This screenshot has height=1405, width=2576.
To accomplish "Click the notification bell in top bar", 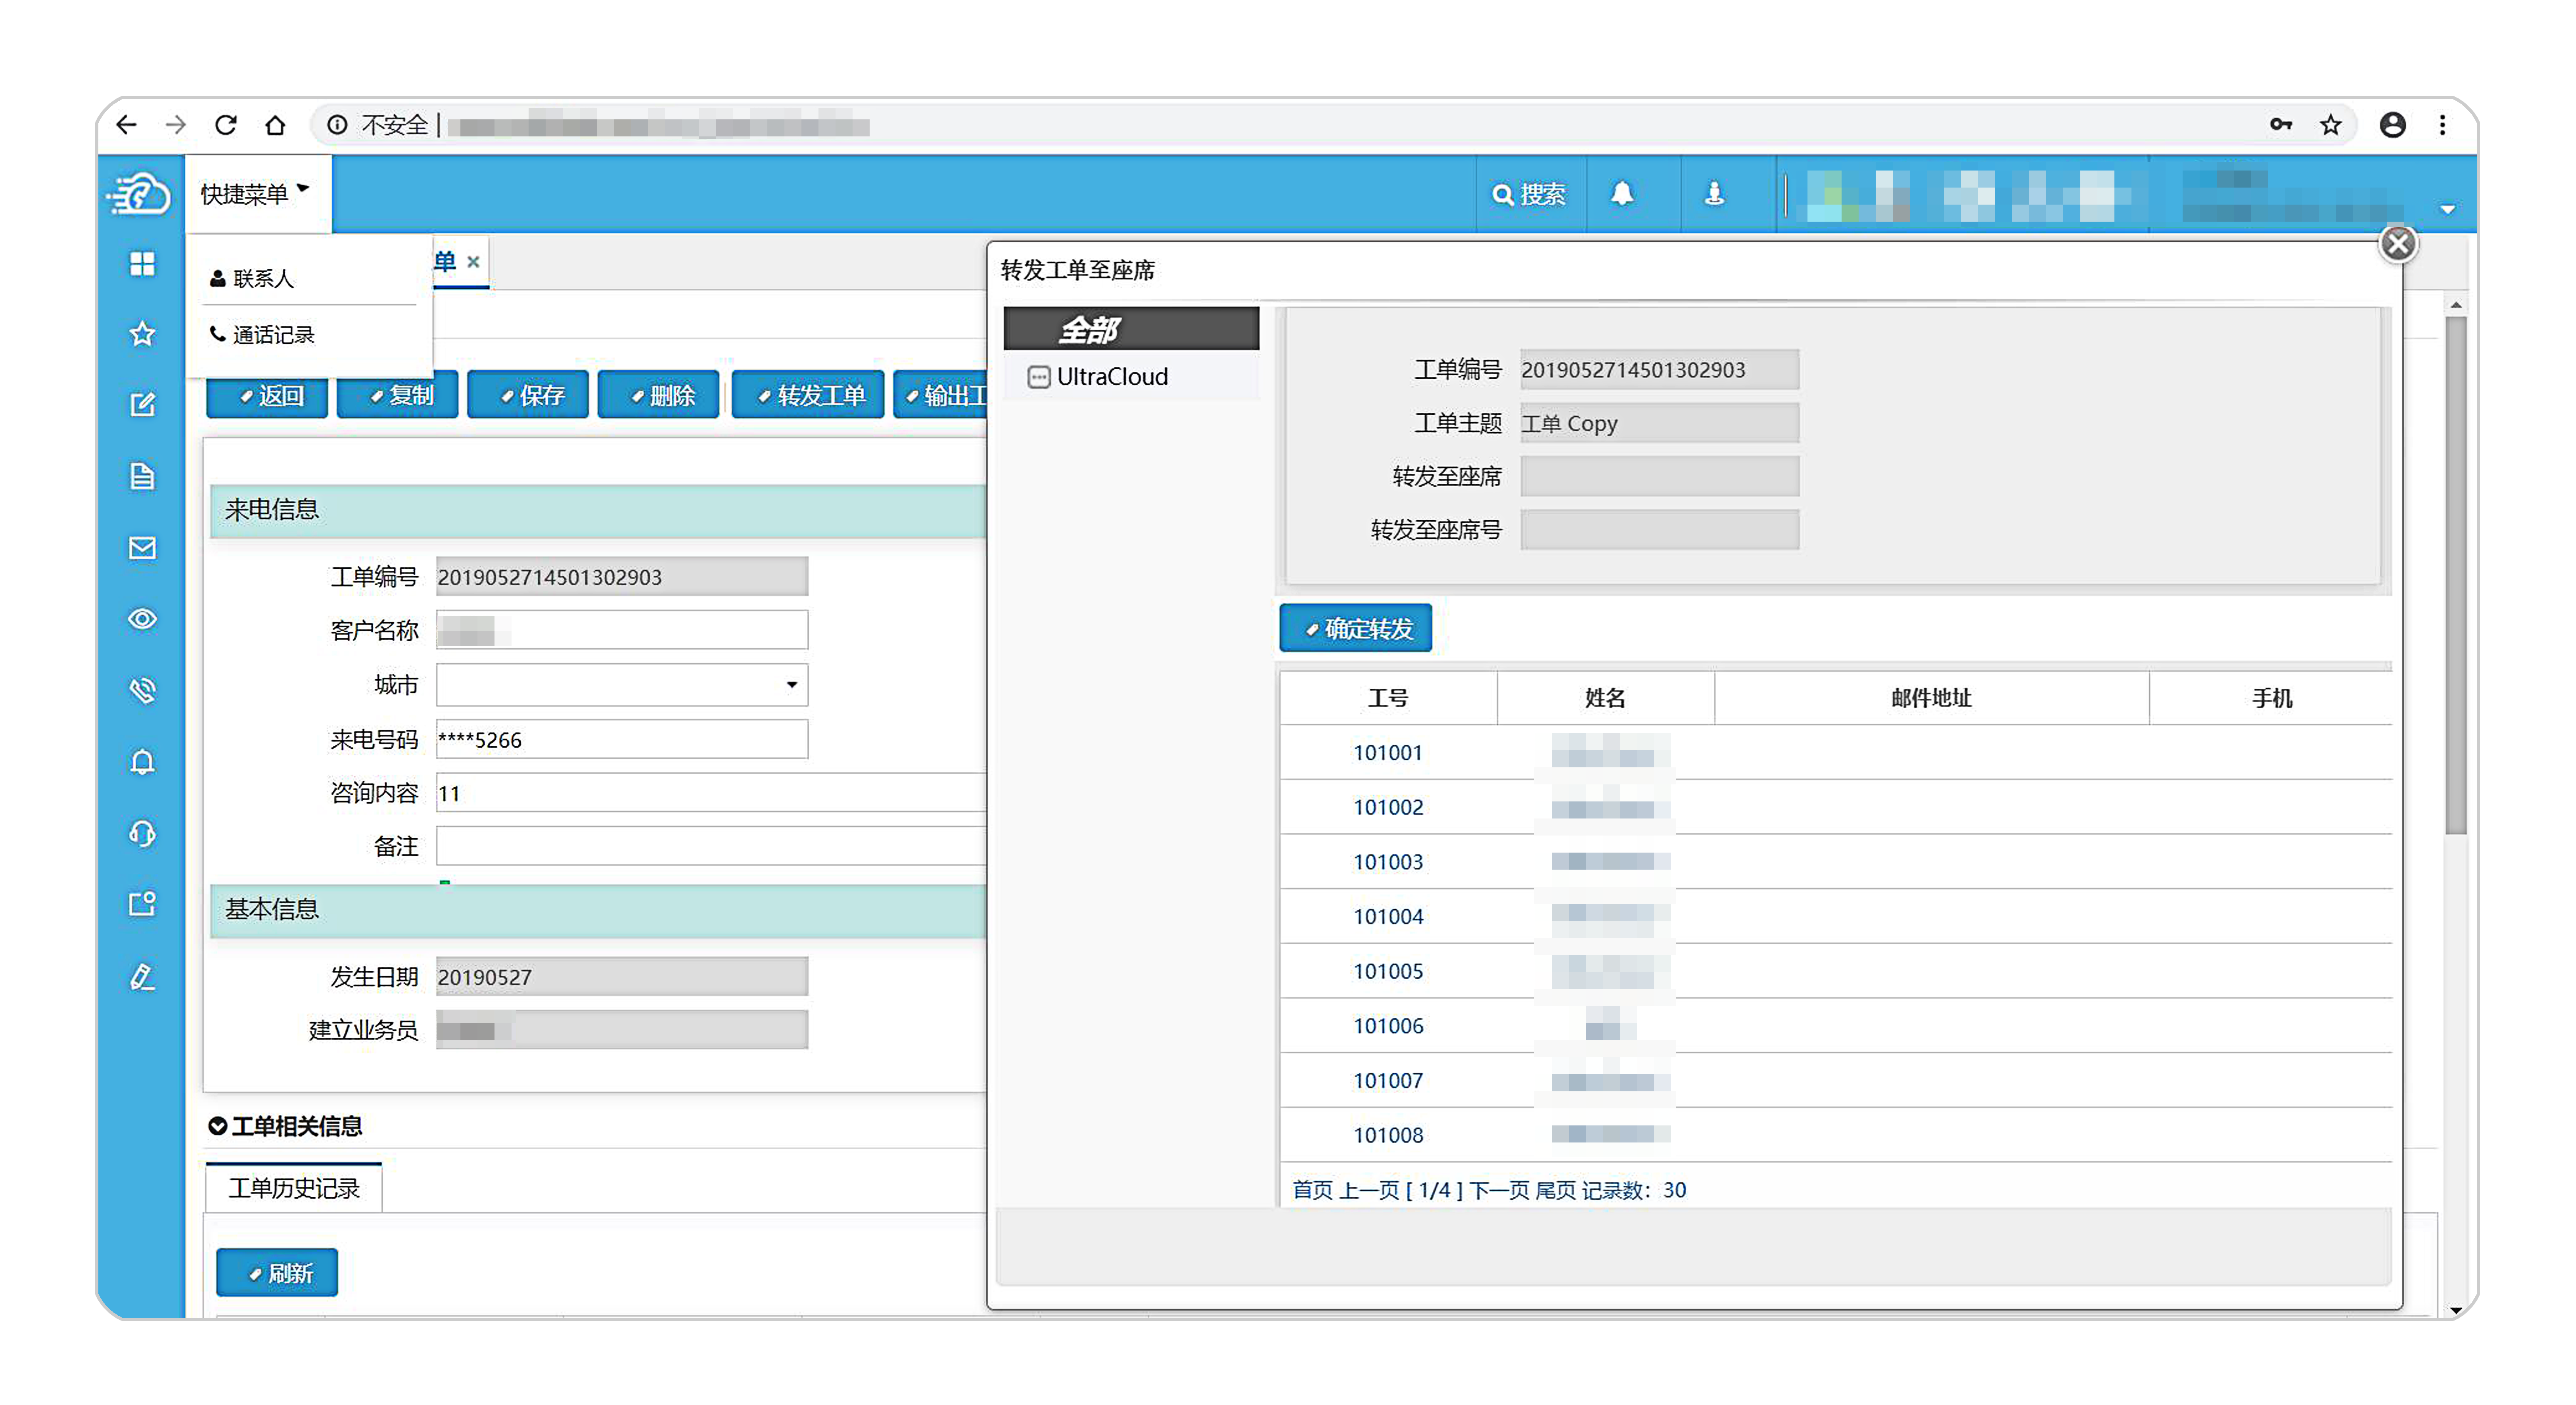I will 1622,194.
